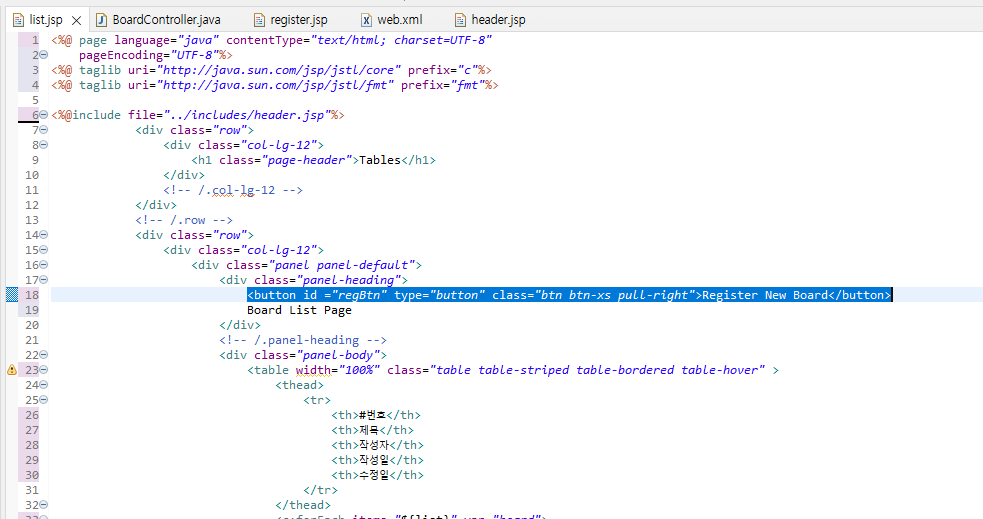The height and width of the screenshot is (519, 983).
Task: Click the '#번호' table header line
Action: [x=376, y=415]
